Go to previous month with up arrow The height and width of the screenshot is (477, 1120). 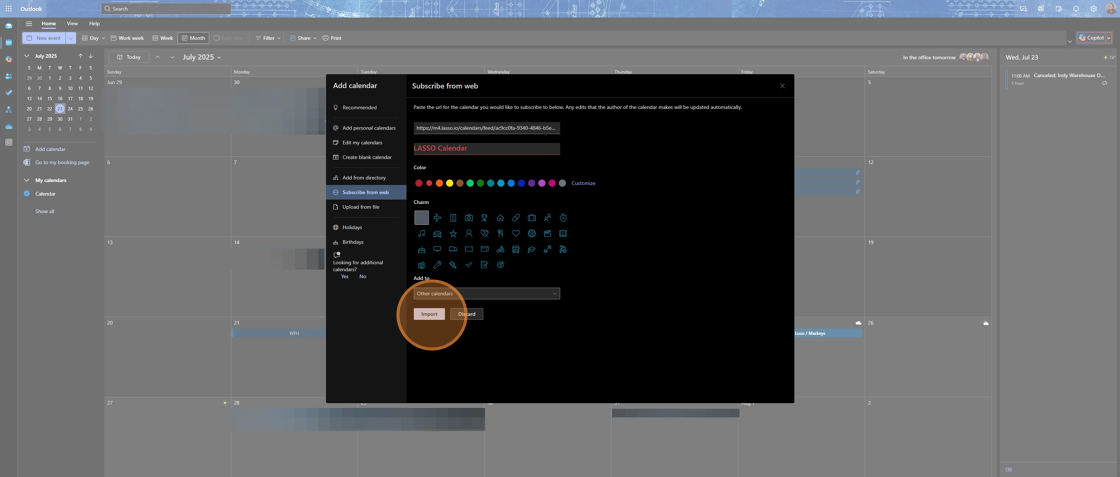[x=81, y=56]
